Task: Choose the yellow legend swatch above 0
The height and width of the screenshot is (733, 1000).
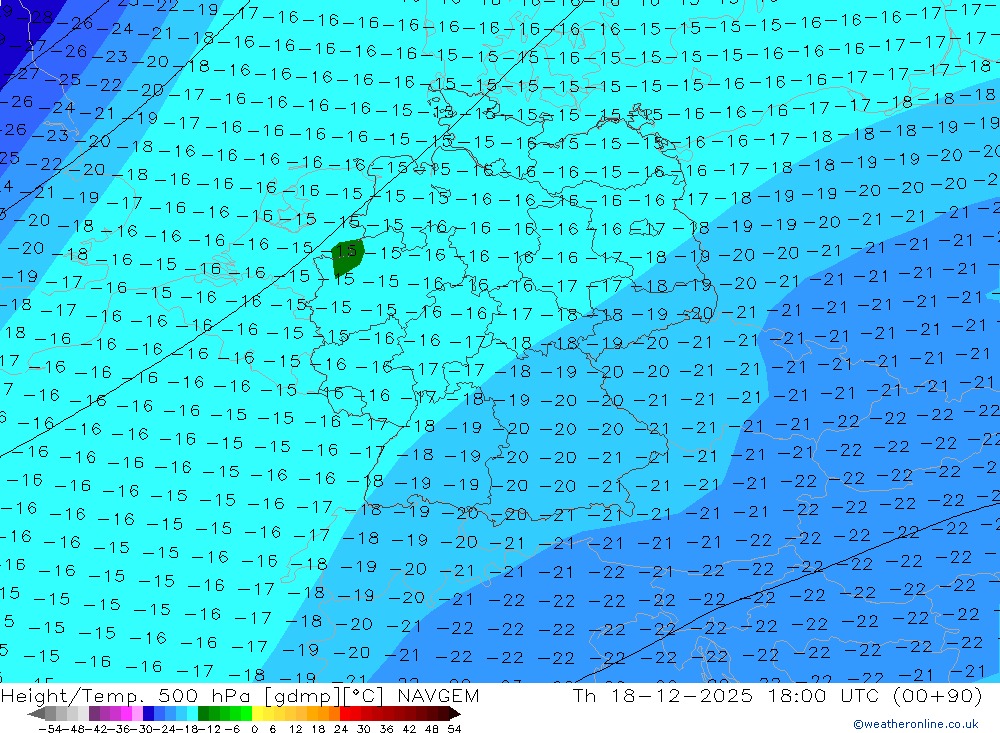Action: click(x=258, y=714)
